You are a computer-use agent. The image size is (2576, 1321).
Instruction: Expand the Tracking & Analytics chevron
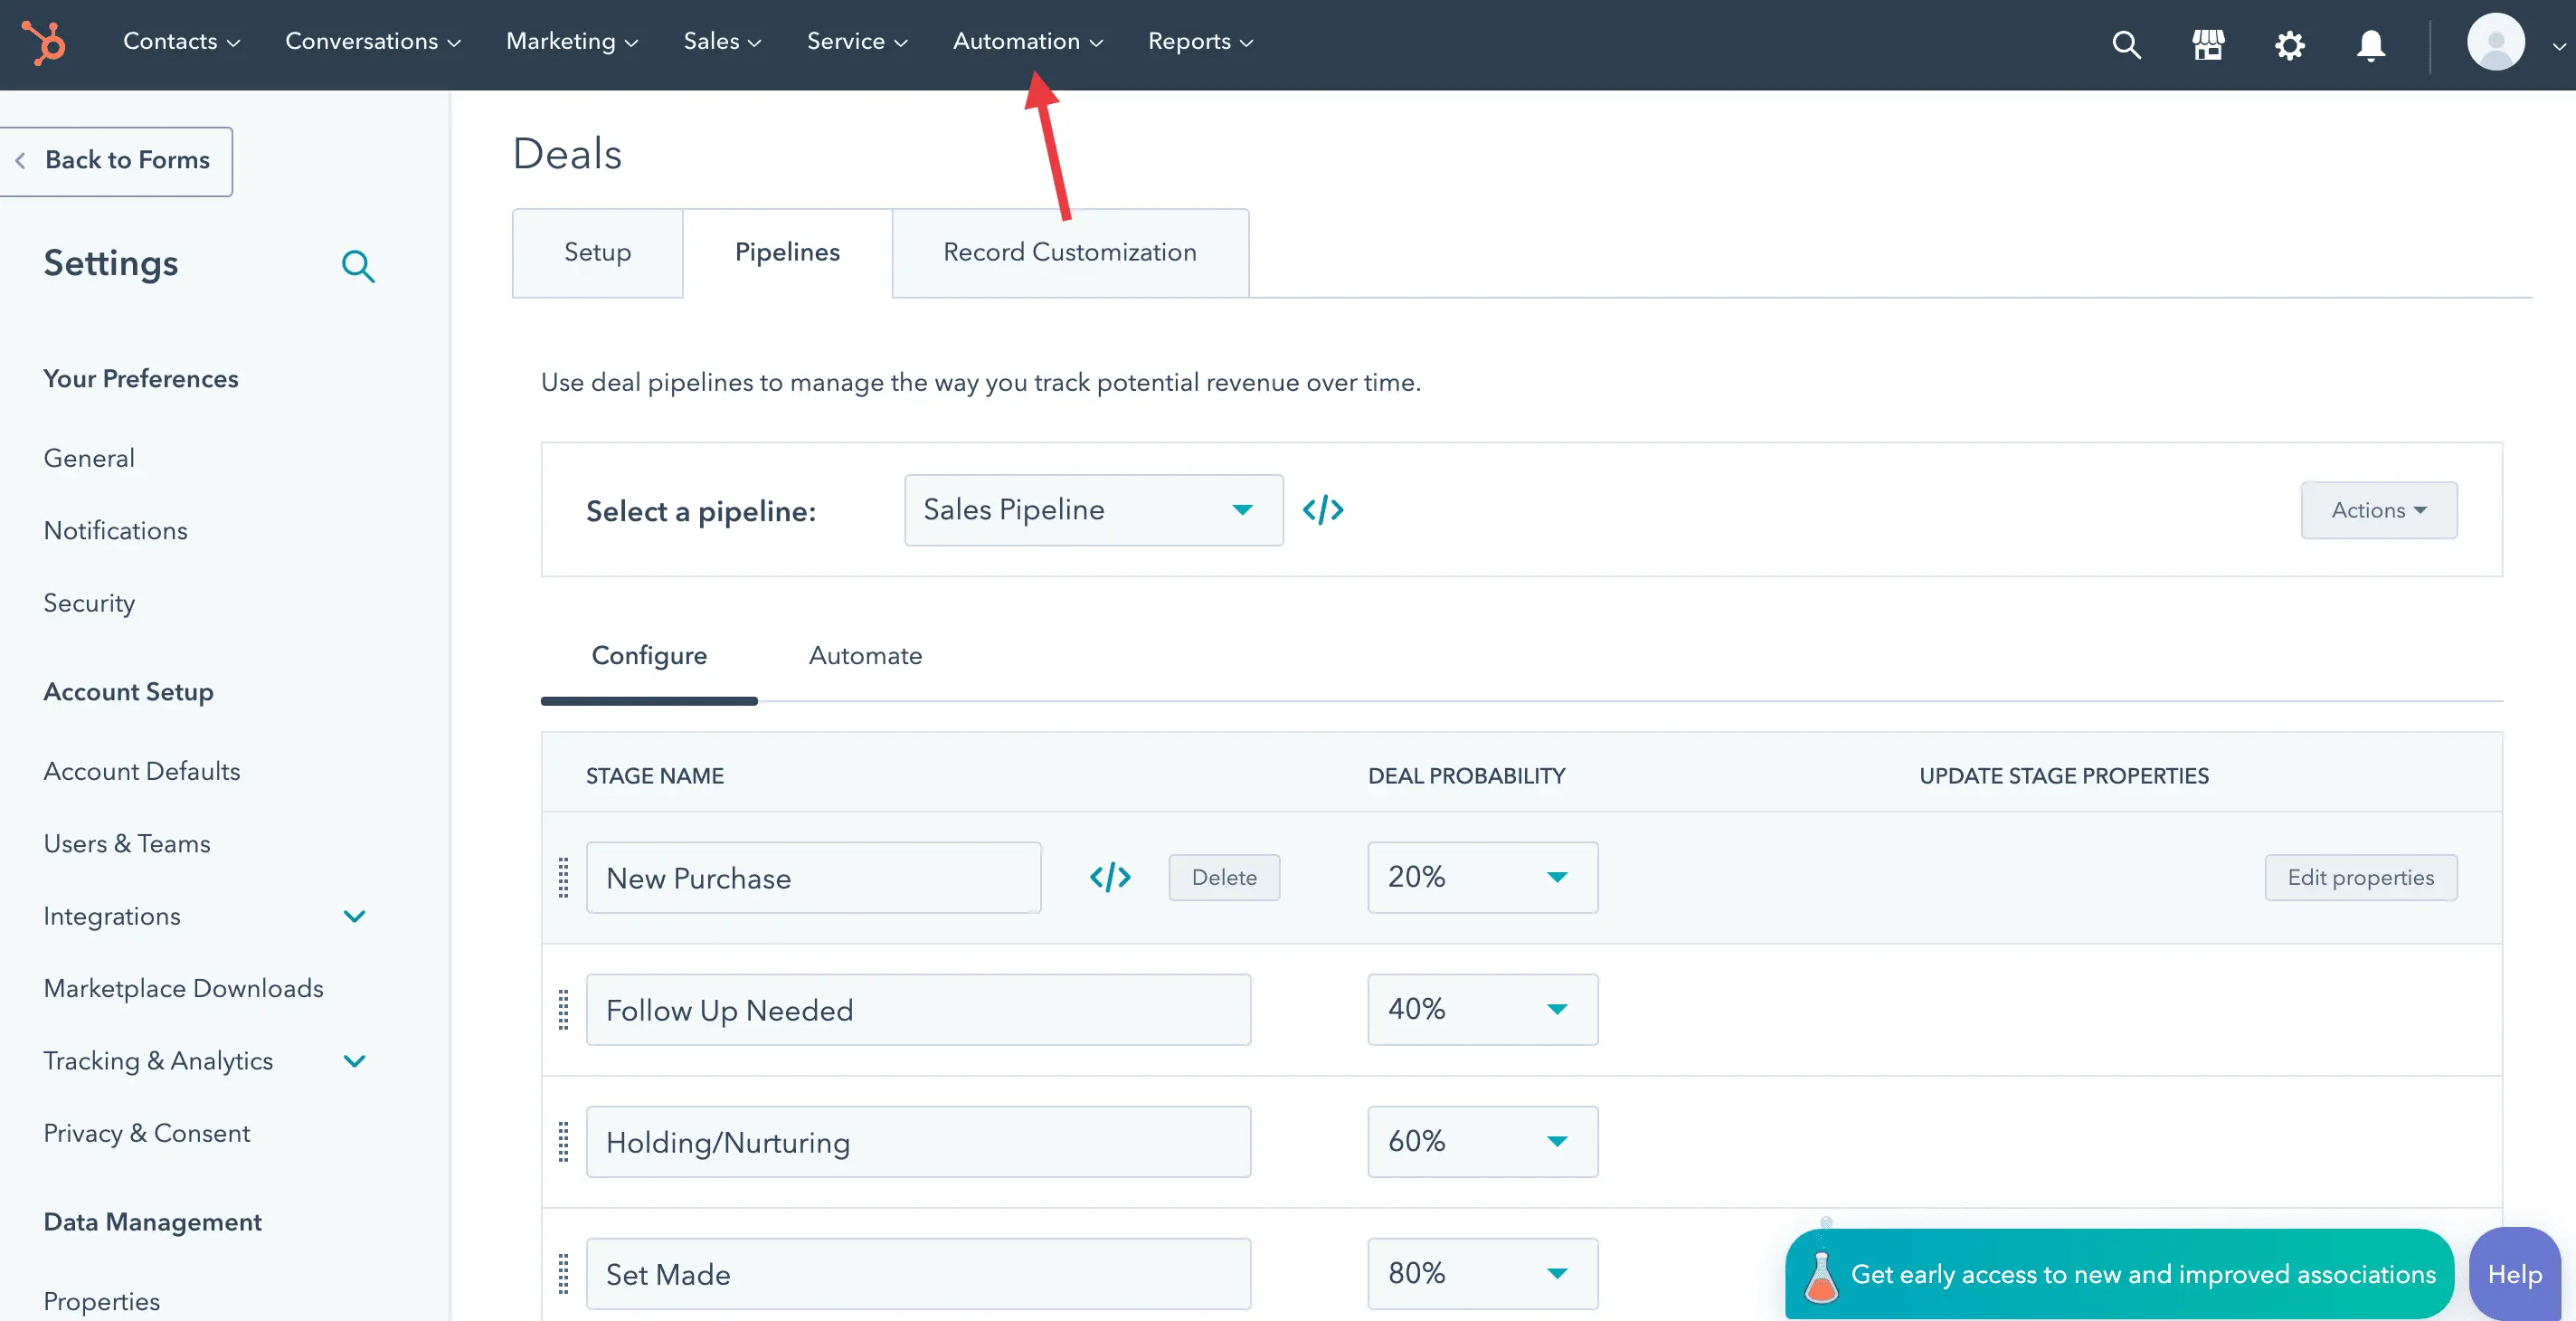(354, 1061)
